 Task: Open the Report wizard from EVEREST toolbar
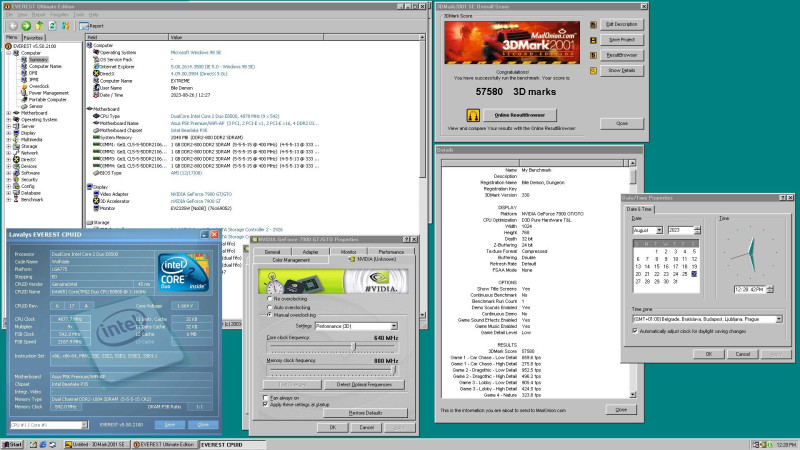point(92,26)
